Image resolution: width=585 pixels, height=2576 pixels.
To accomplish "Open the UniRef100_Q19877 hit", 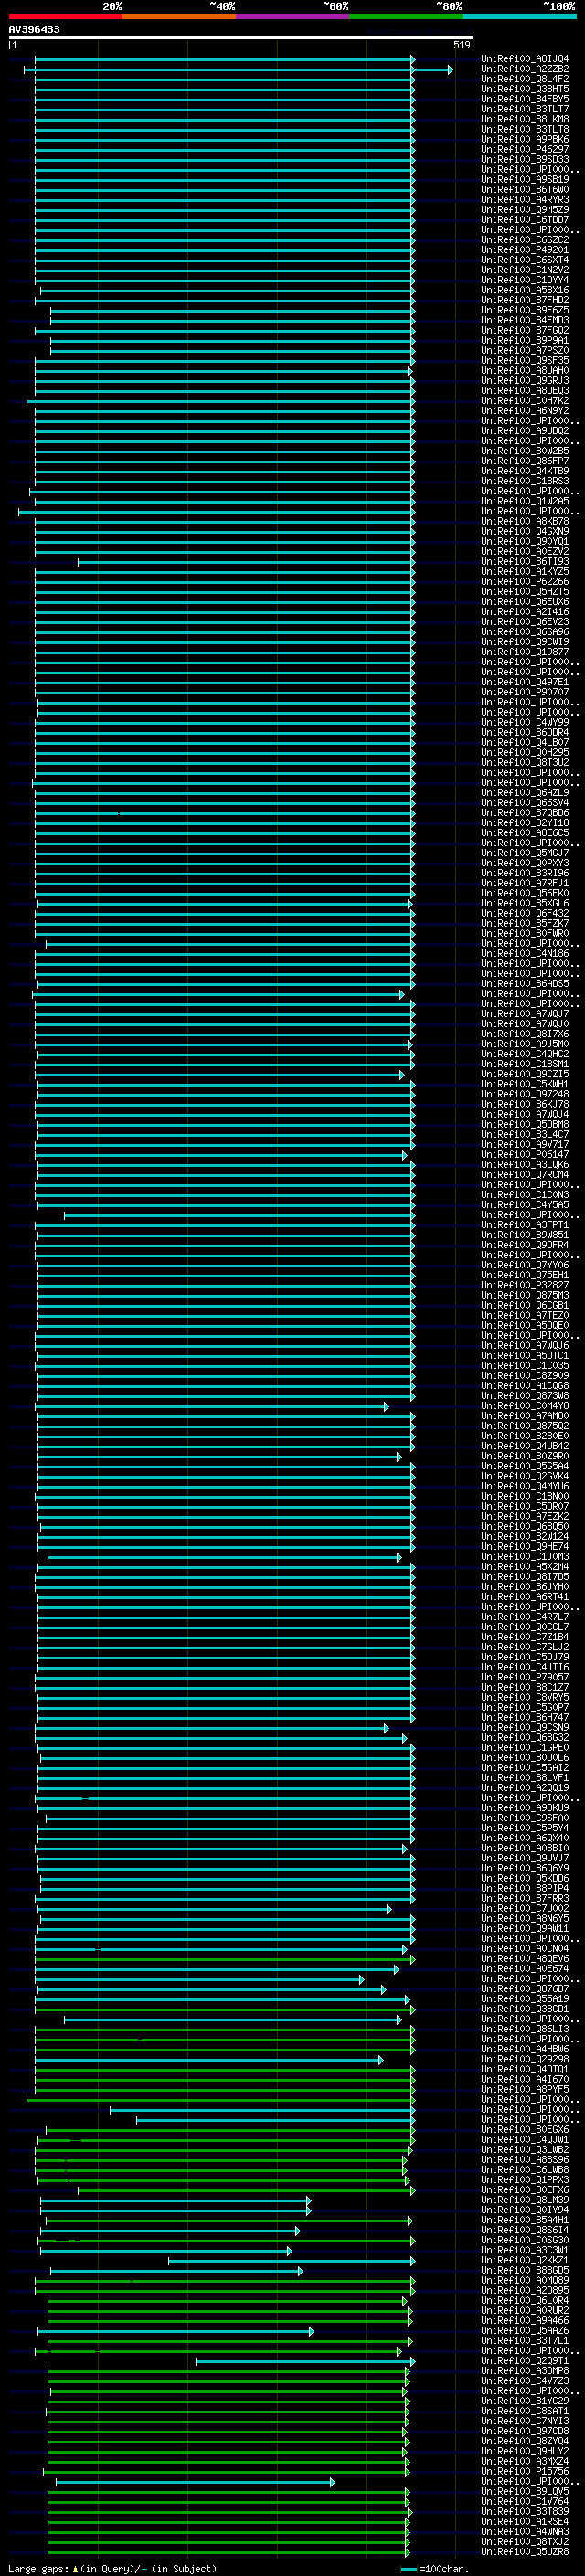I will tap(525, 652).
